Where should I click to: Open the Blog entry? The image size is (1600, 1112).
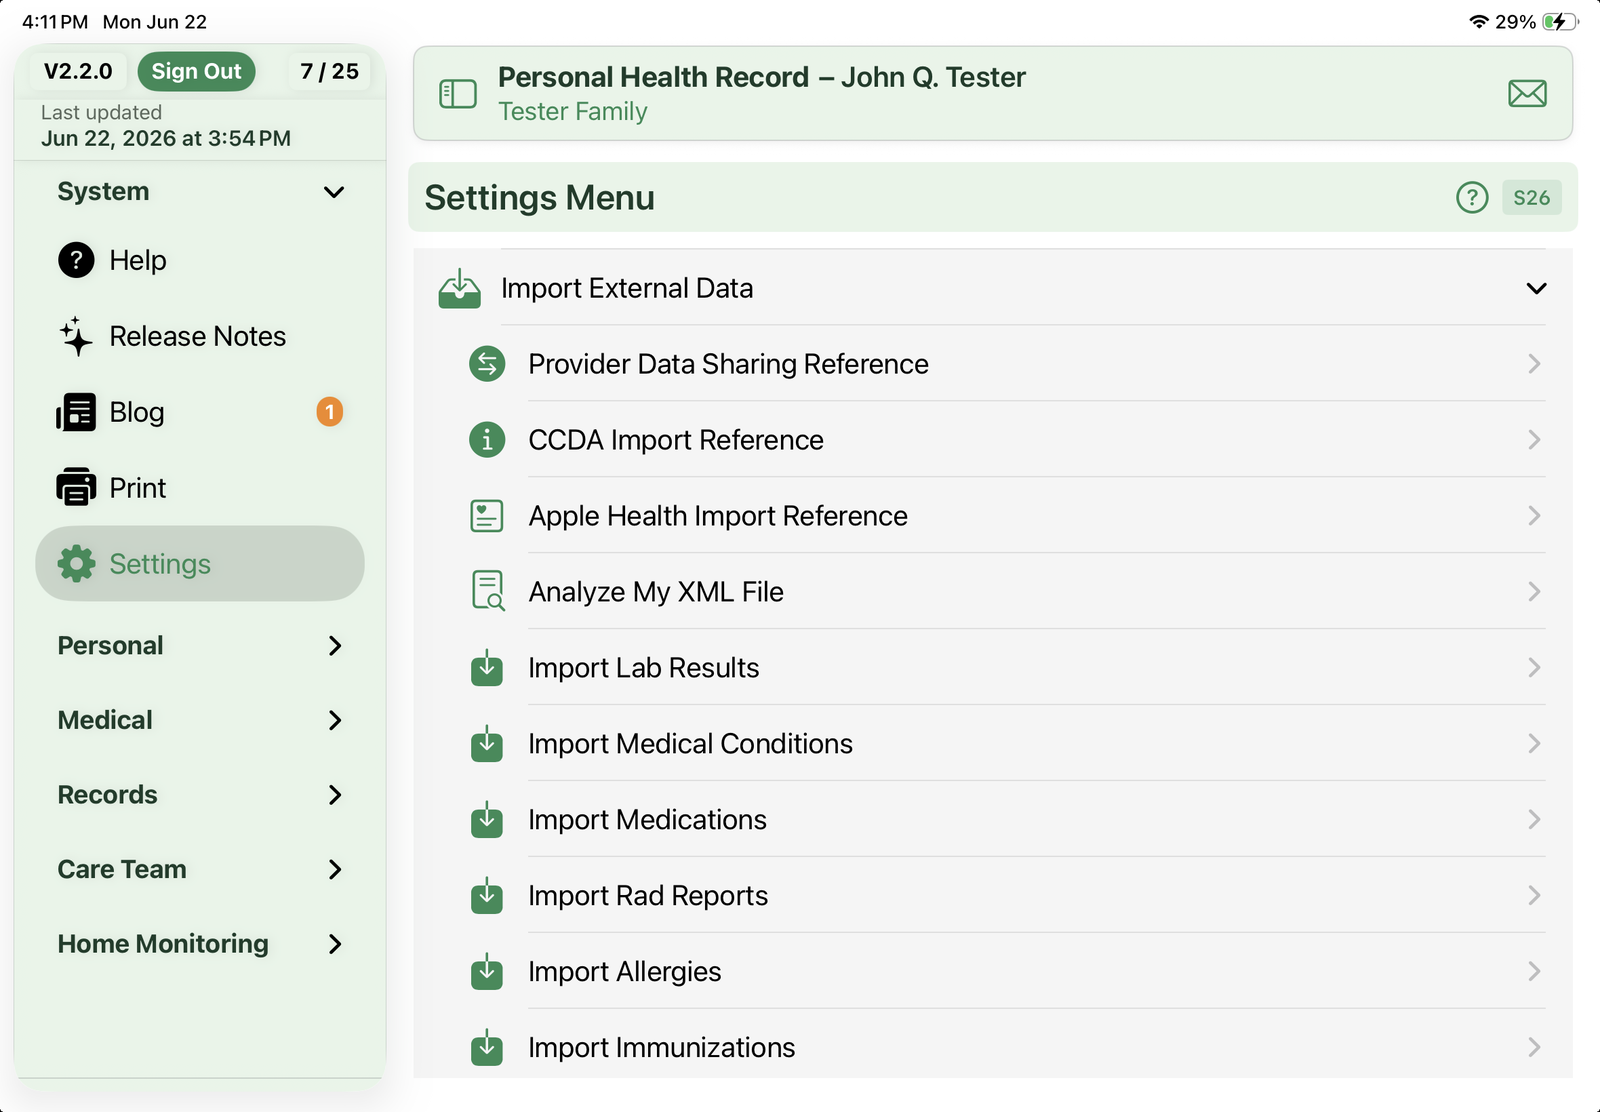coord(200,412)
